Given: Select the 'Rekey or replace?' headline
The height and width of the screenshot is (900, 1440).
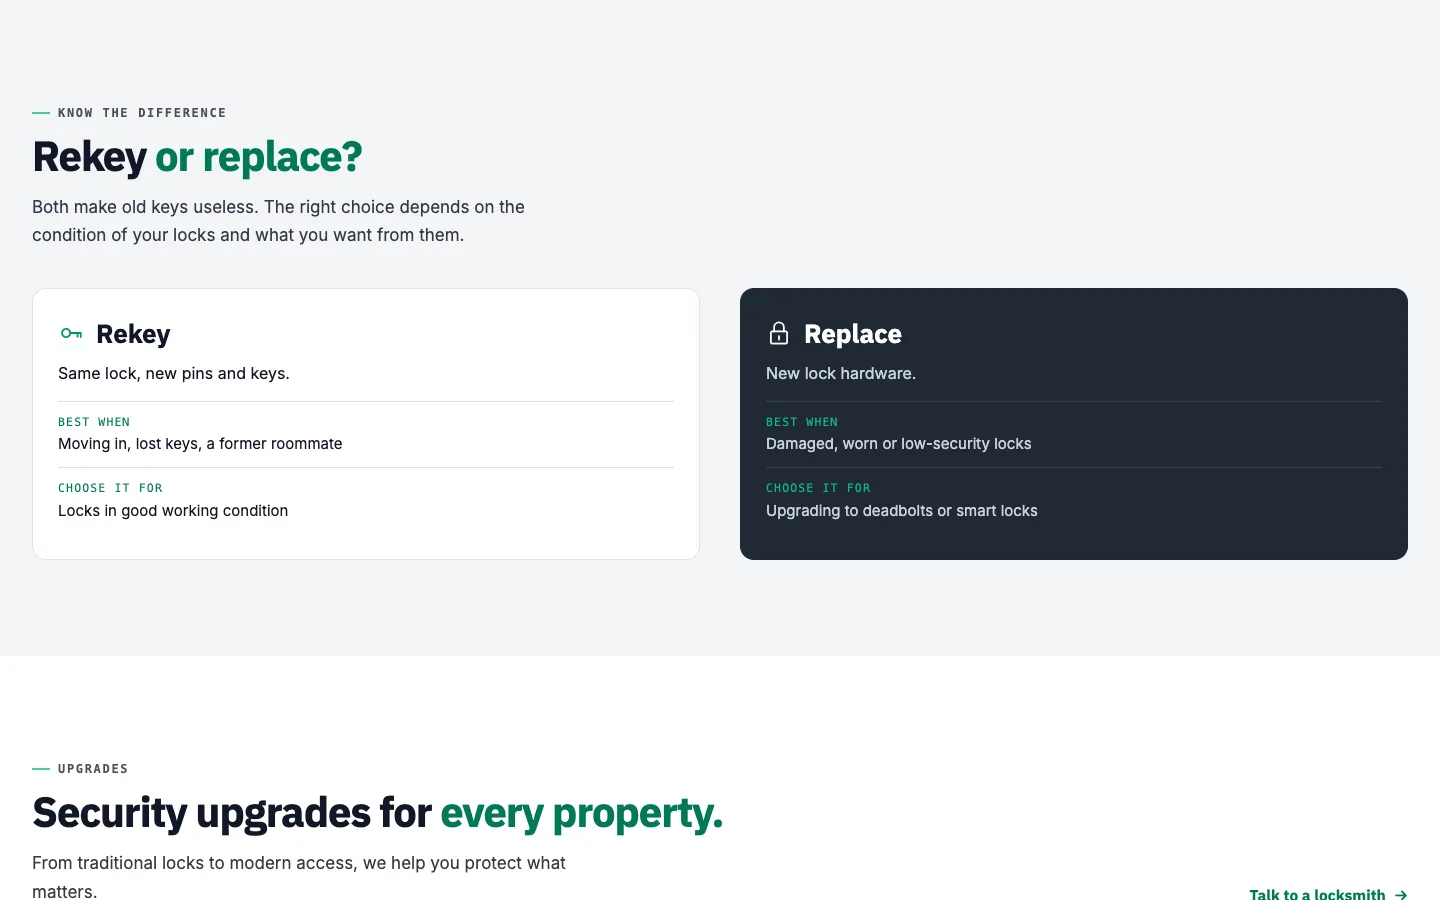Looking at the screenshot, I should (197, 157).
